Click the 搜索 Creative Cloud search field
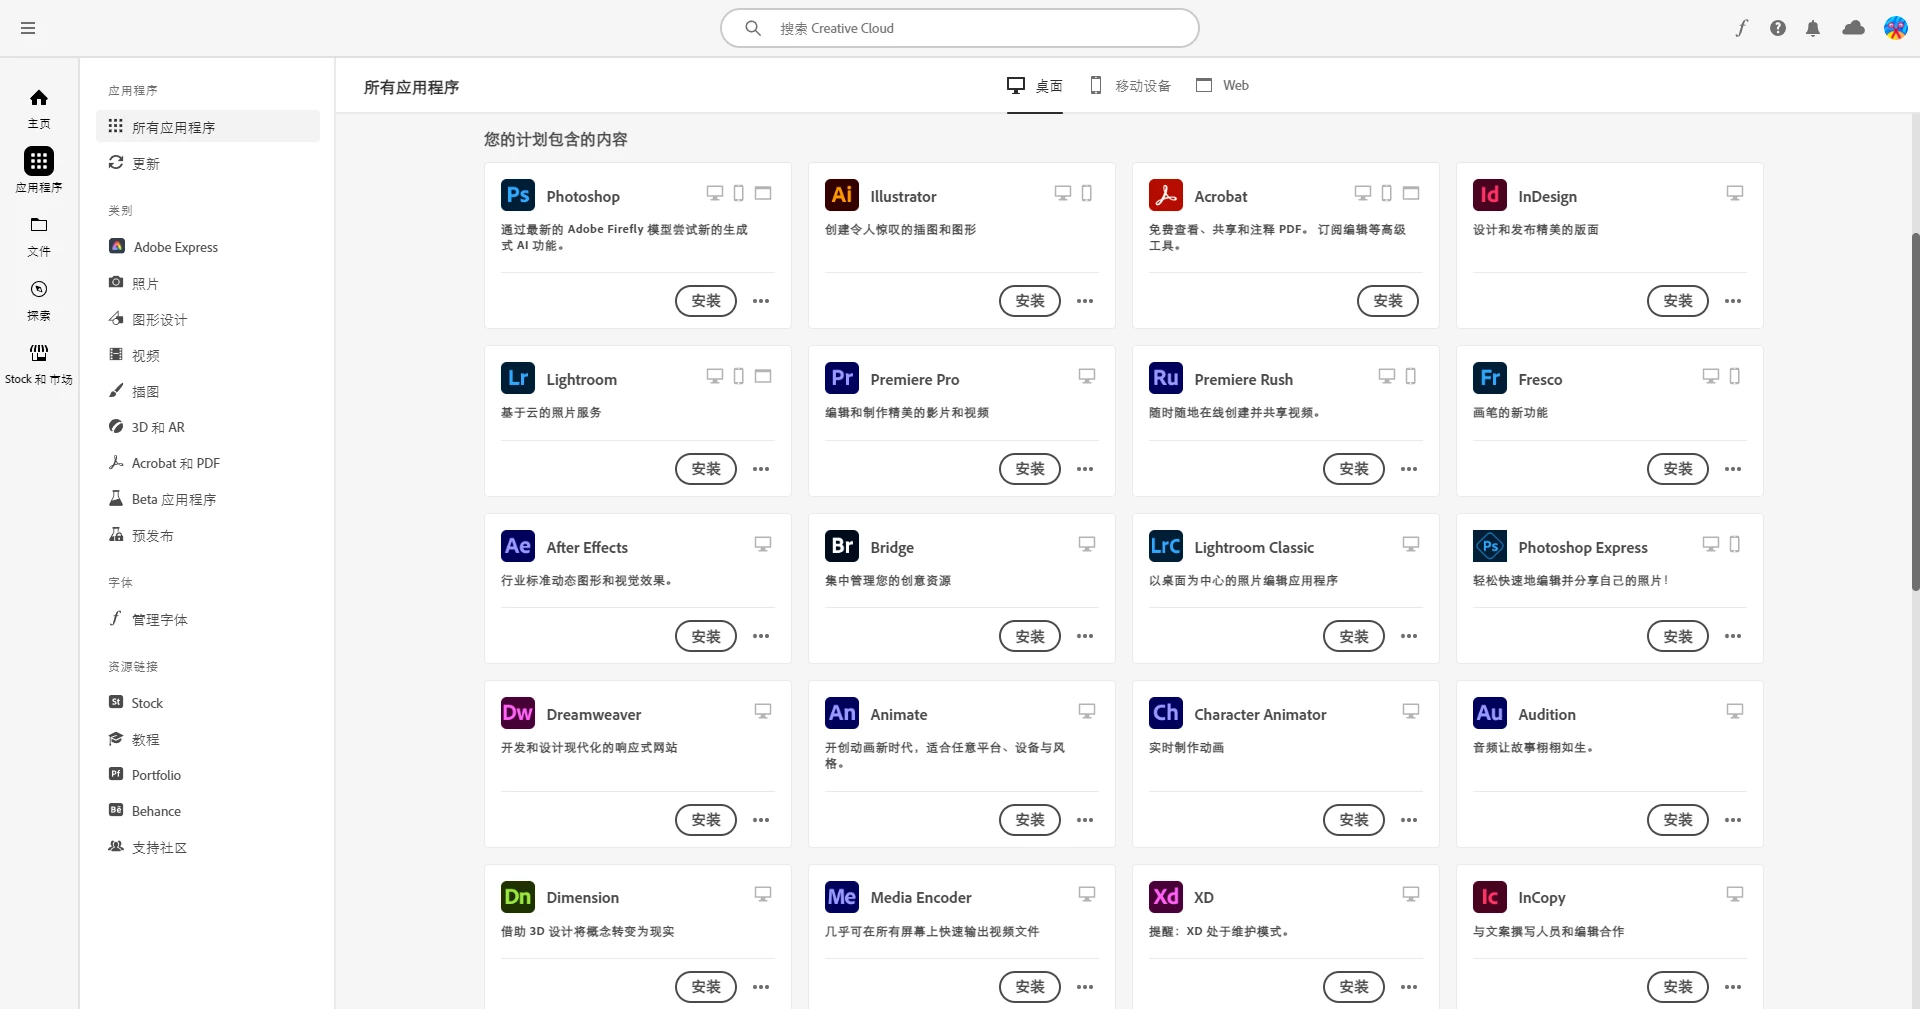This screenshot has height=1009, width=1920. pos(960,28)
